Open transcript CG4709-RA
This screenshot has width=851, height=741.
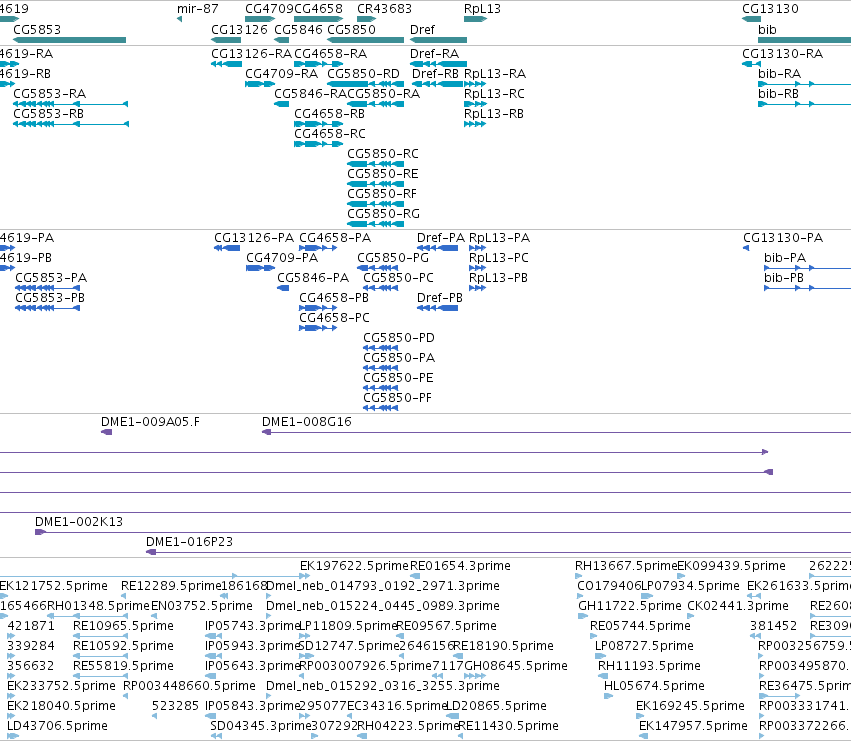pyautogui.click(x=282, y=74)
